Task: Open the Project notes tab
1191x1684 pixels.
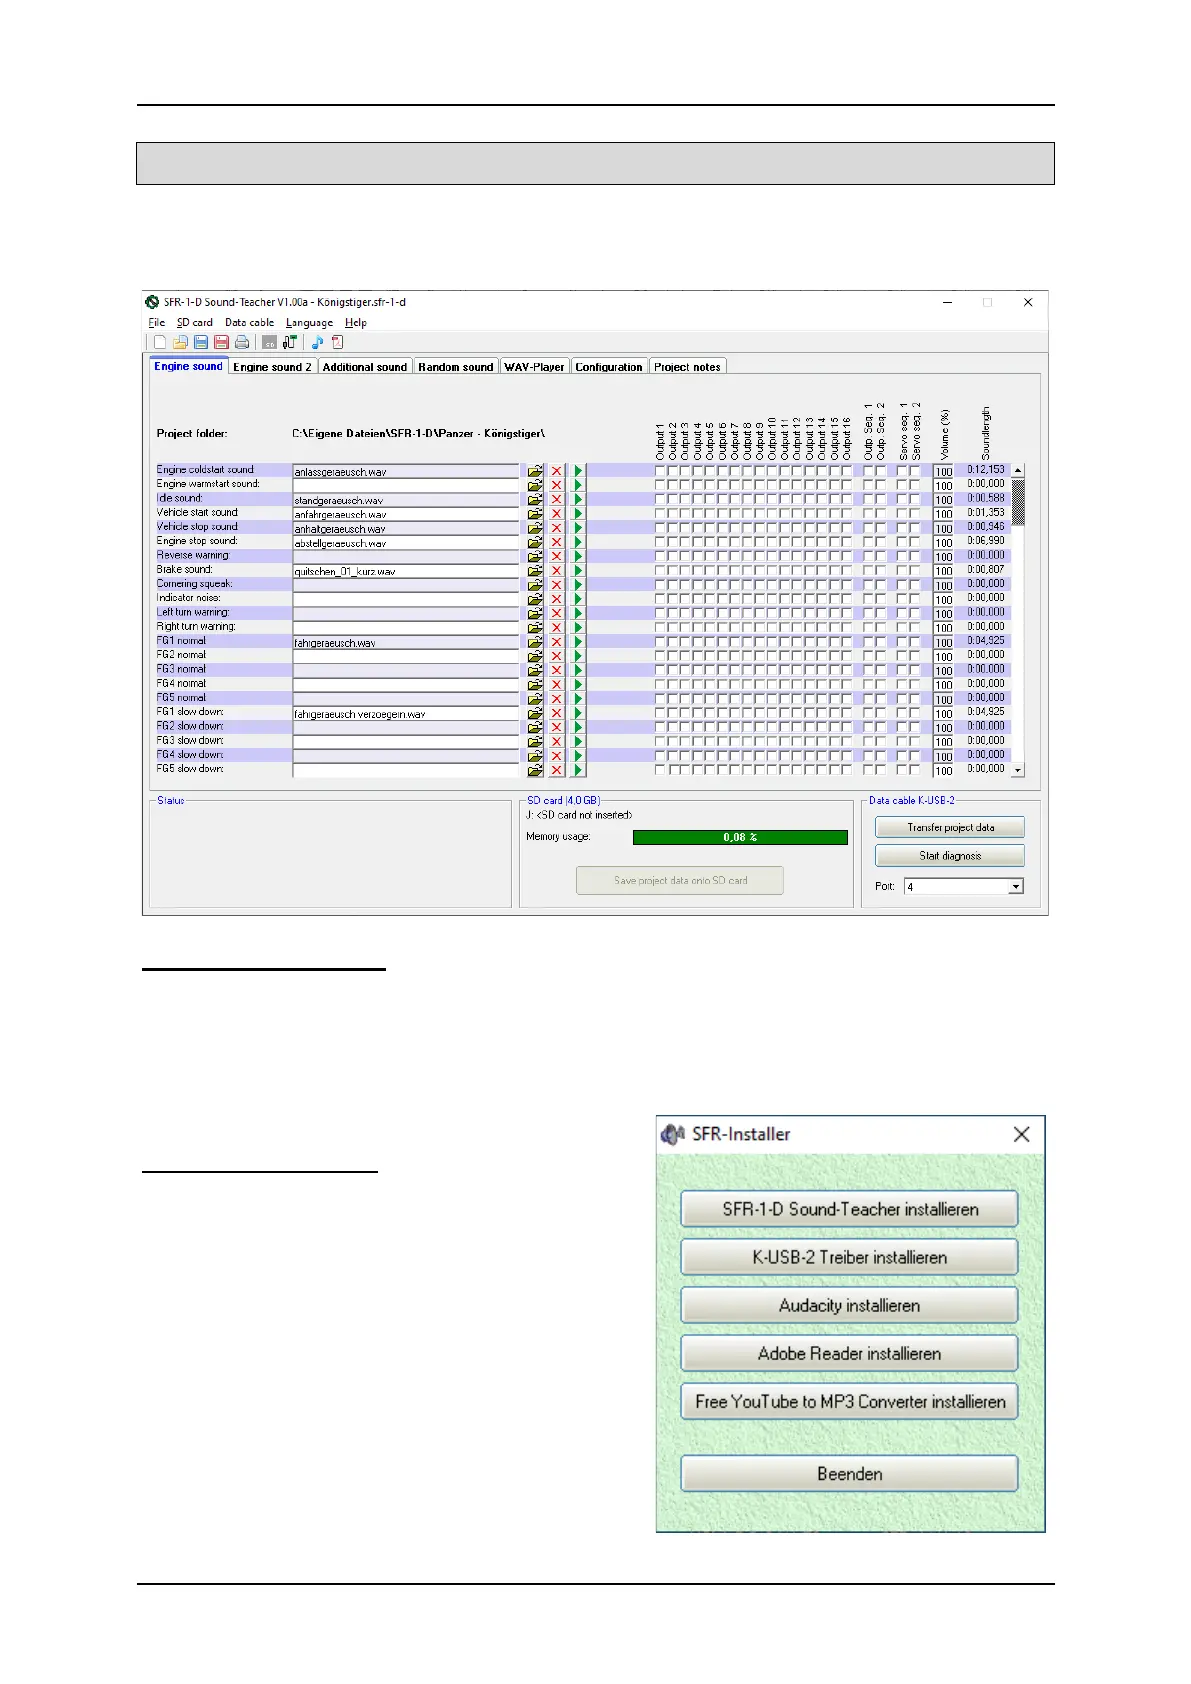Action: click(687, 367)
